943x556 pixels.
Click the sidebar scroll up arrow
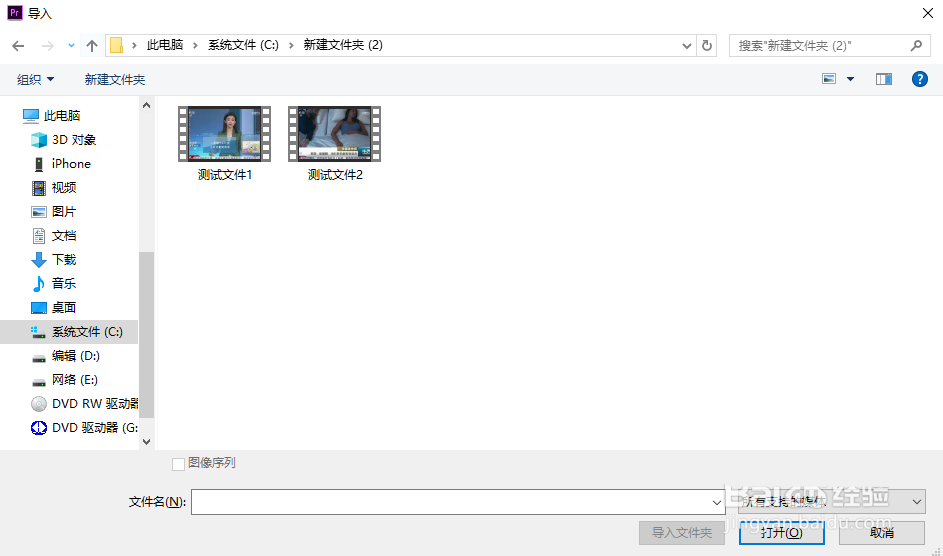(147, 105)
